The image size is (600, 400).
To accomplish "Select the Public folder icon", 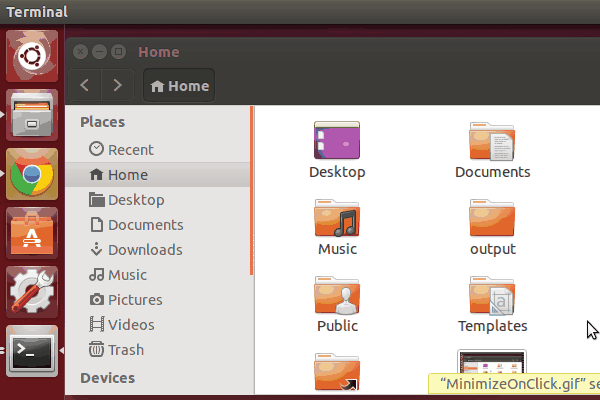I will click(x=337, y=296).
